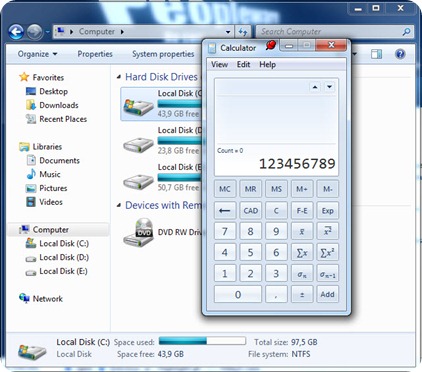Click the backspace arrow calculator key
This screenshot has width=422, height=372.
(x=225, y=210)
